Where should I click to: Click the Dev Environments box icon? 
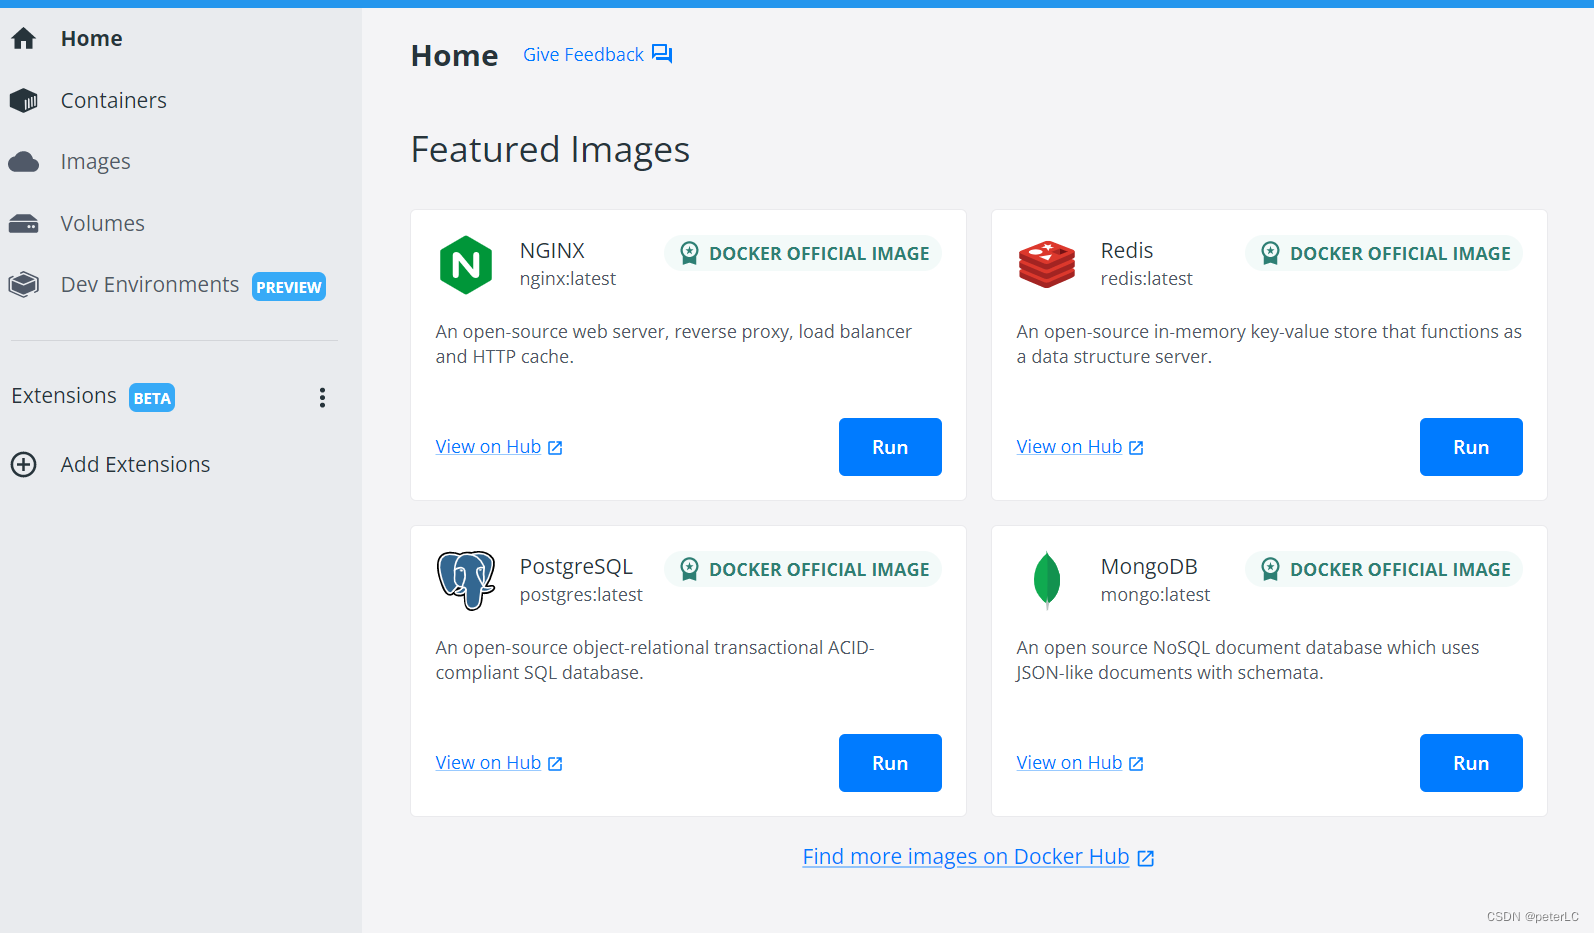tap(24, 285)
